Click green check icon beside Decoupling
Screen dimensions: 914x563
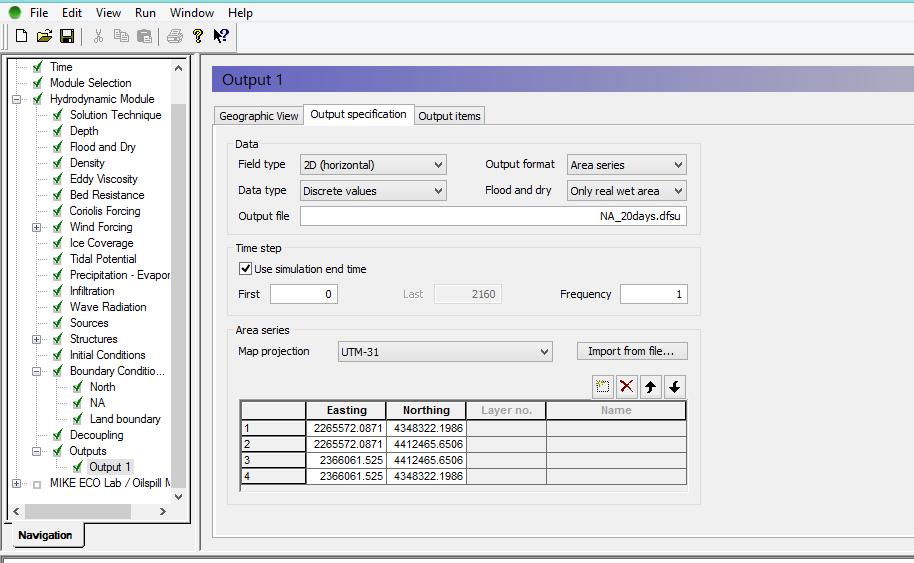pyautogui.click(x=58, y=434)
